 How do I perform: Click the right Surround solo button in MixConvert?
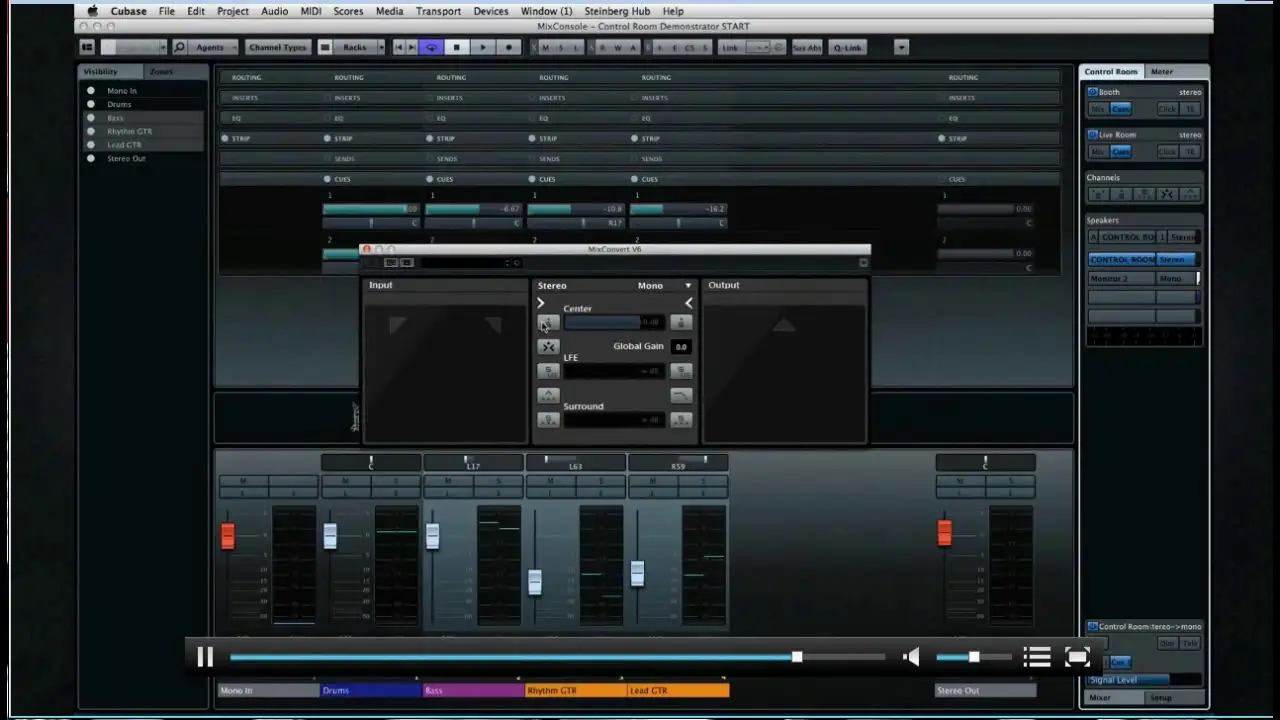681,420
